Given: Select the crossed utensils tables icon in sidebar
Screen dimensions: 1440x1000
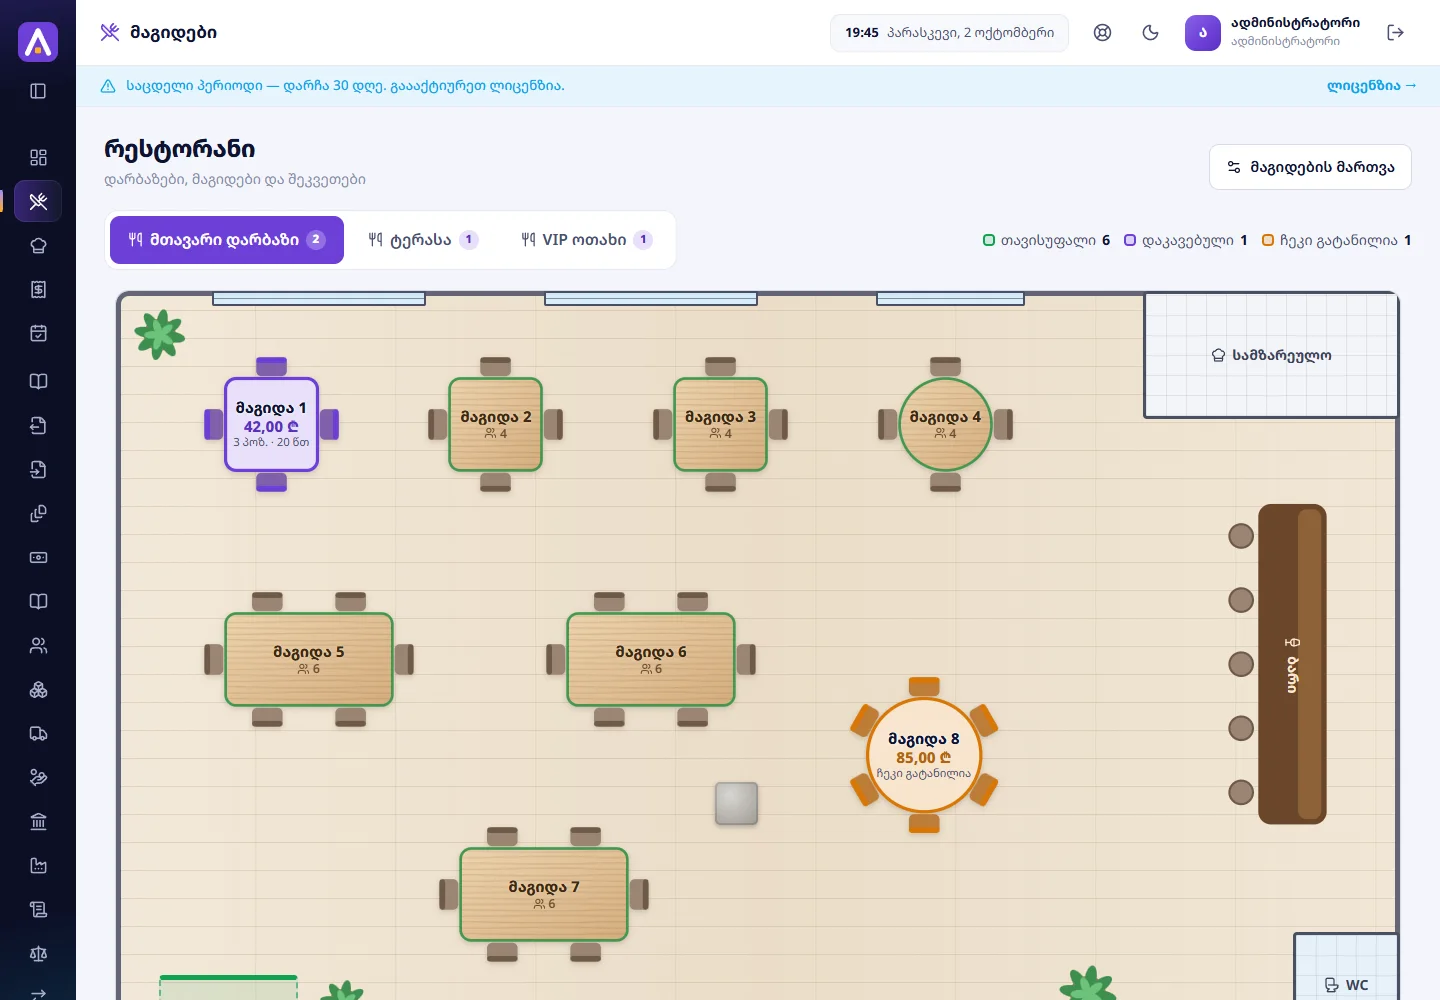Looking at the screenshot, I should [38, 201].
